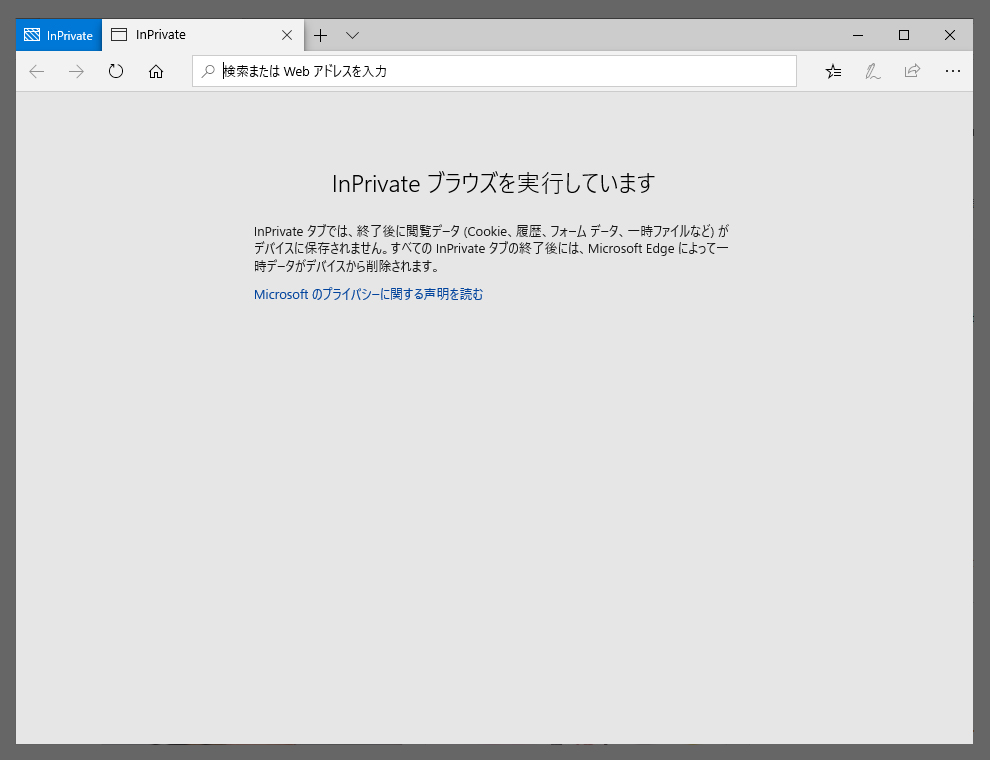Viewport: 990px width, 760px height.
Task: Open Settings and more ellipsis menu
Action: (953, 71)
